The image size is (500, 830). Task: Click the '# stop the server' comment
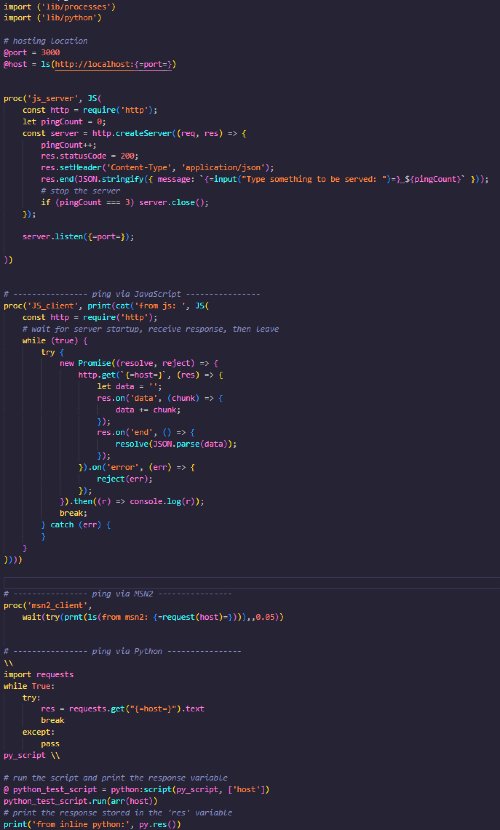coord(80,191)
